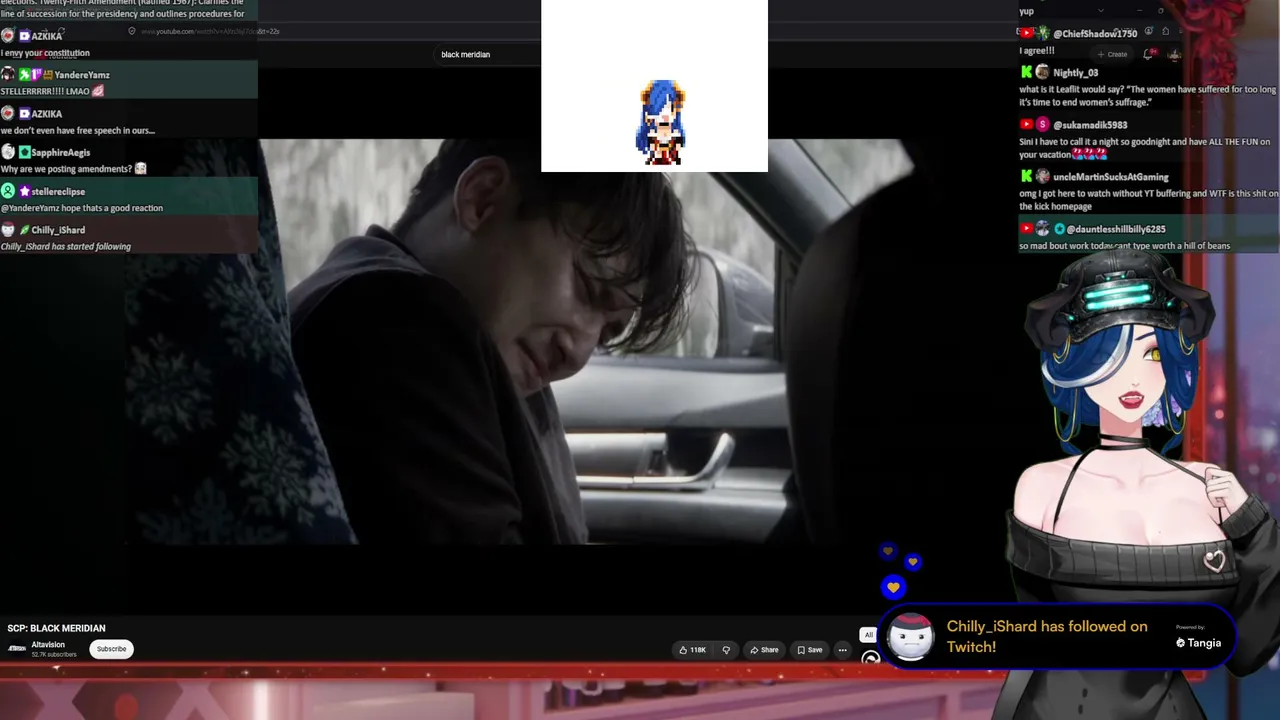Image resolution: width=1280 pixels, height=720 pixels.
Task: Open the YouTube Create button
Action: point(1112,54)
